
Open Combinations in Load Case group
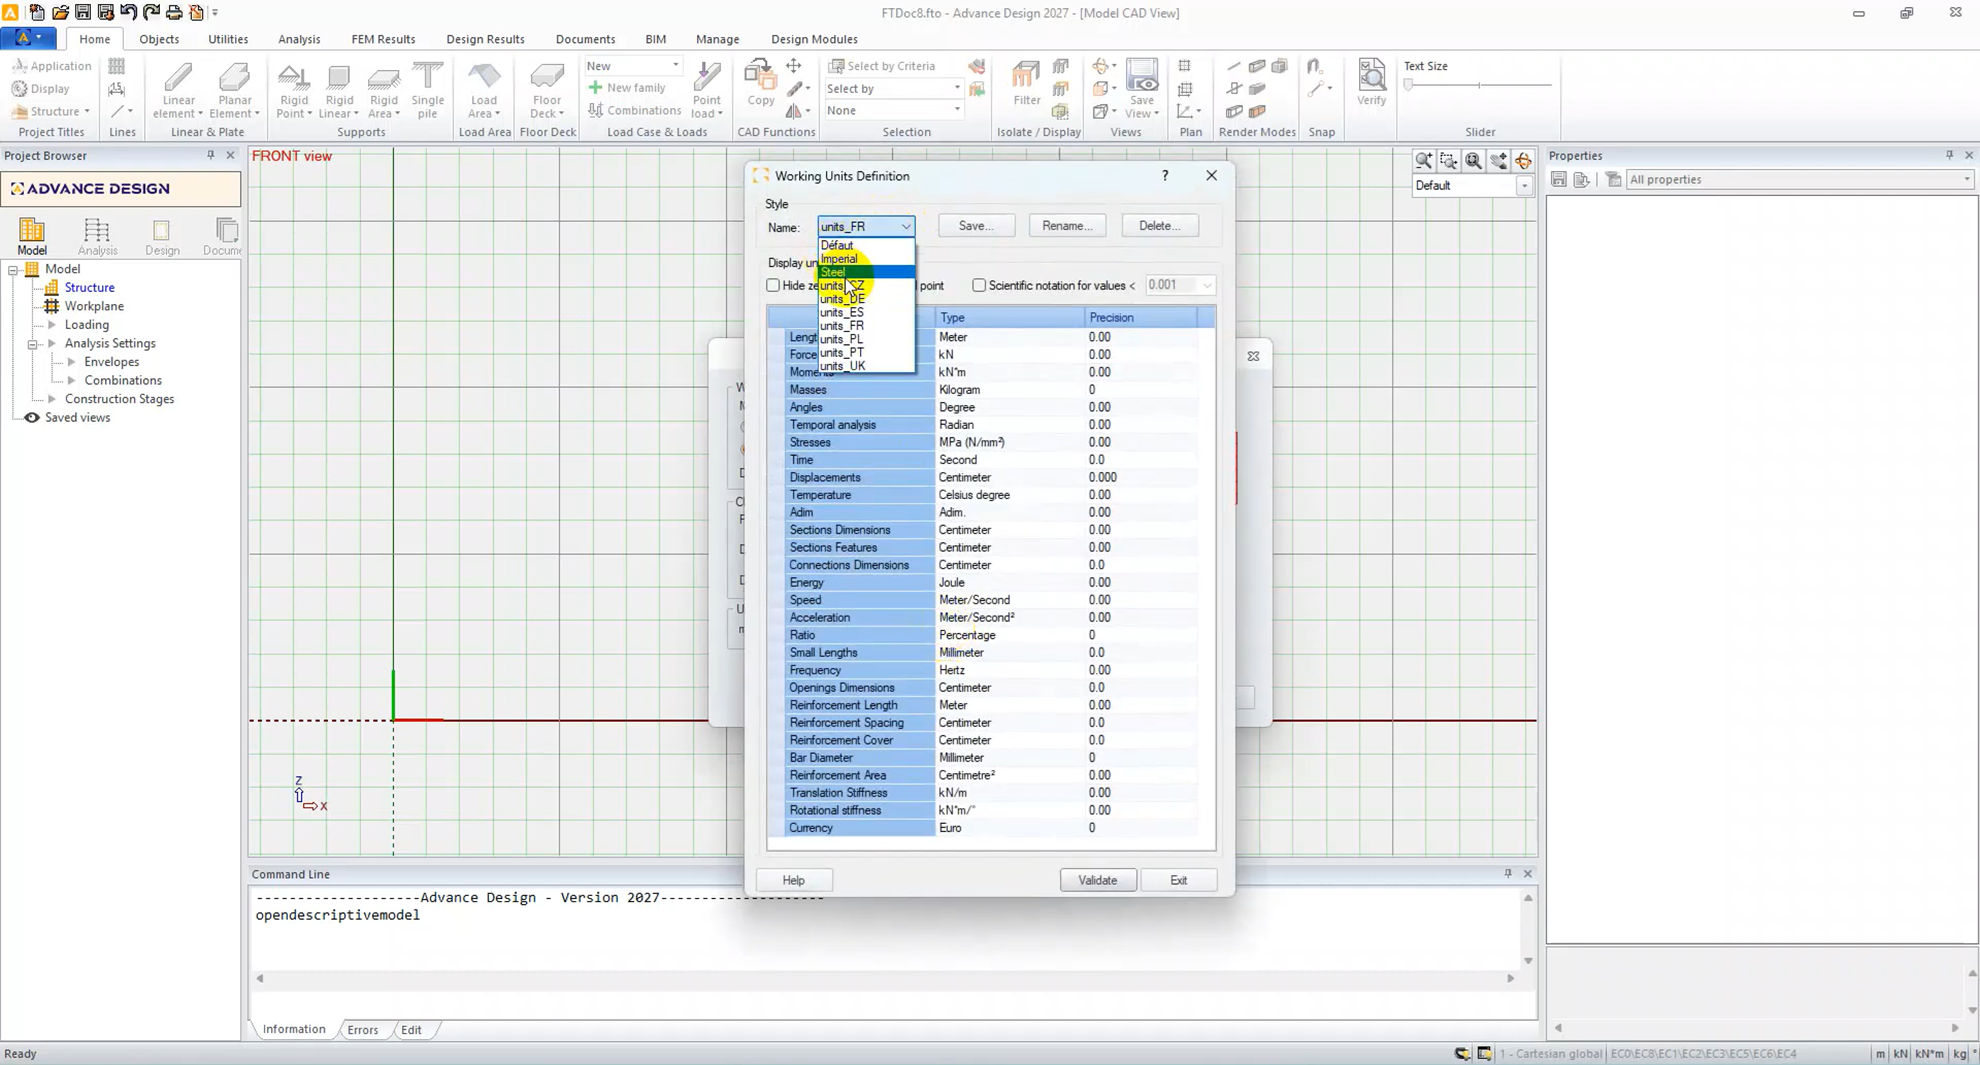tap(635, 110)
